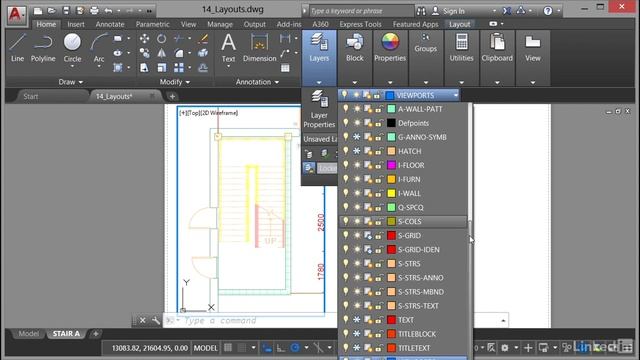Click the command line customize wrench icon
Viewport: 640px width, 360px height.
point(156,320)
